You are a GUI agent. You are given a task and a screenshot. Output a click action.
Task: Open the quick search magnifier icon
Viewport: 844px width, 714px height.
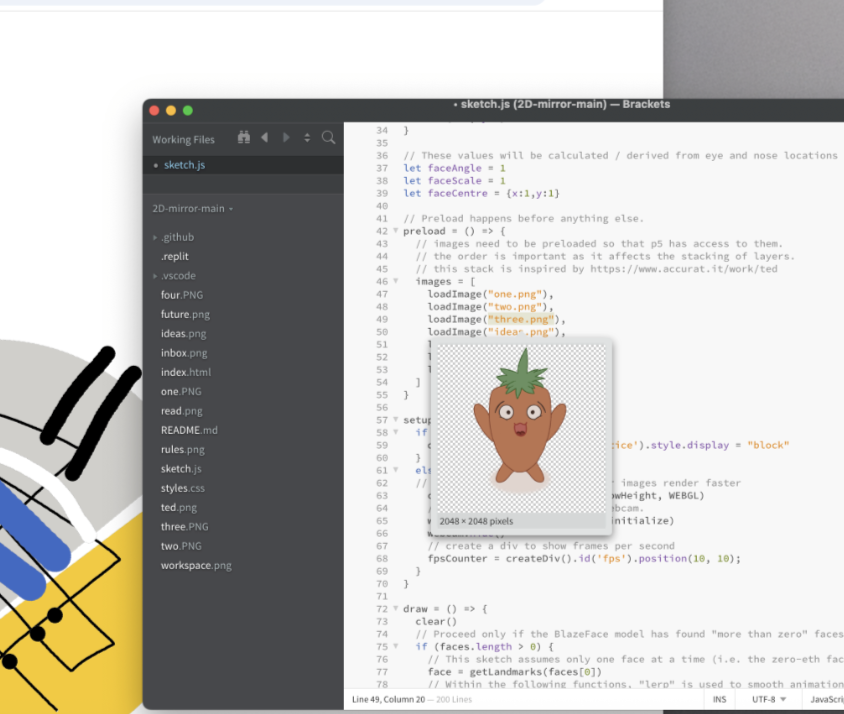pyautogui.click(x=327, y=137)
